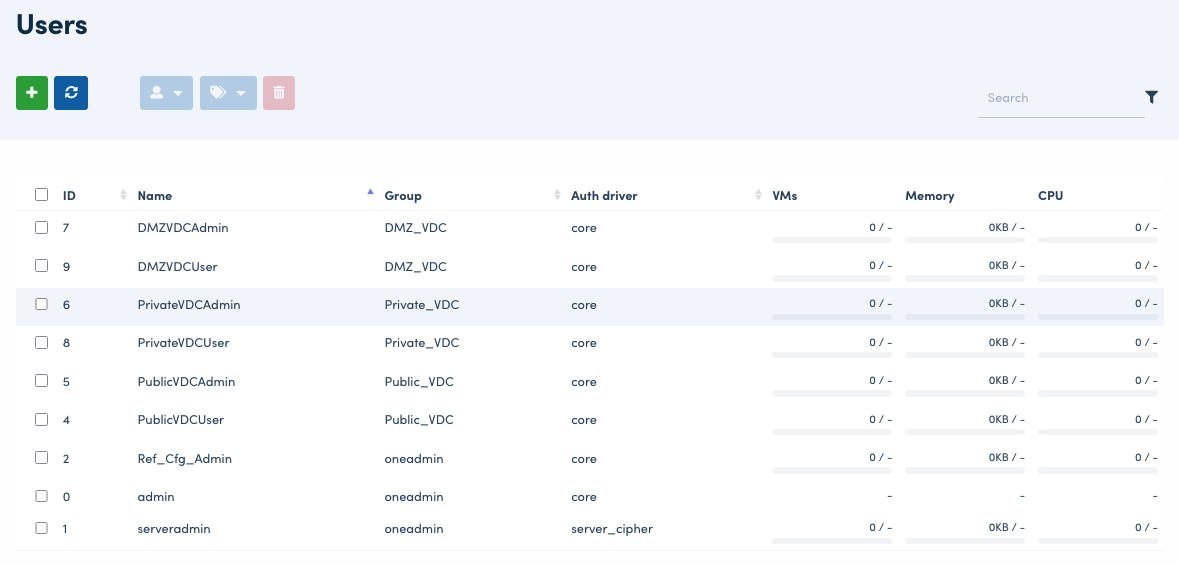Click the red trash delete button
Image resolution: width=1179 pixels, height=565 pixels.
point(279,93)
